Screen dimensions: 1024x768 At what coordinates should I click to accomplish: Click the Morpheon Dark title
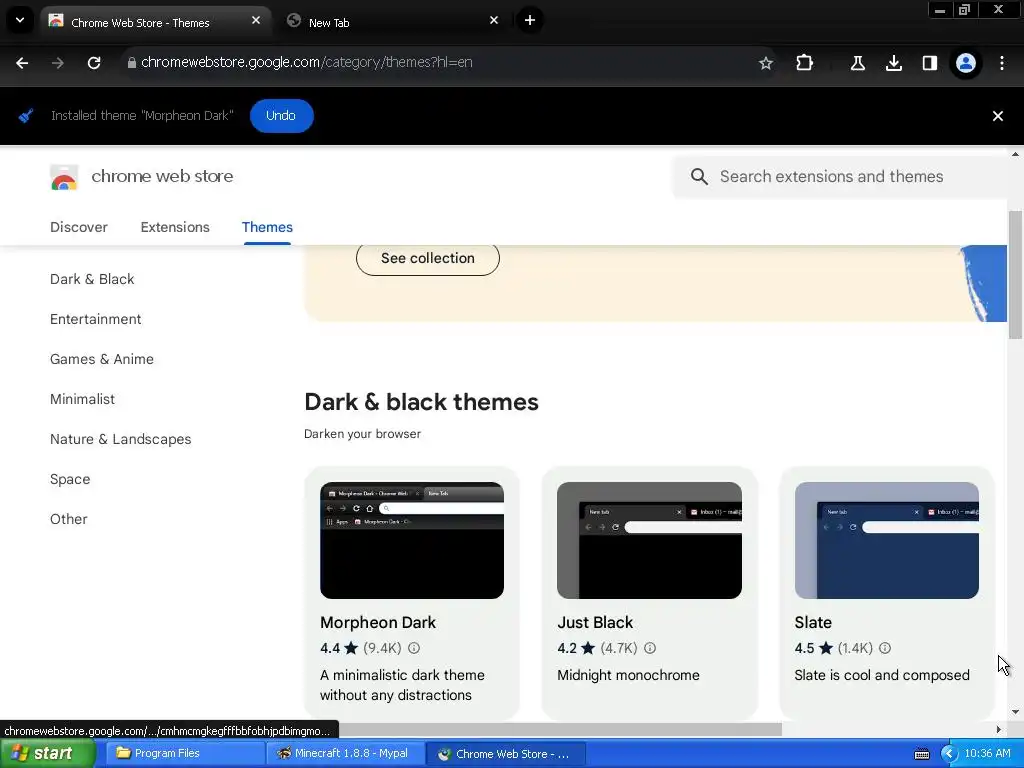[x=378, y=622]
